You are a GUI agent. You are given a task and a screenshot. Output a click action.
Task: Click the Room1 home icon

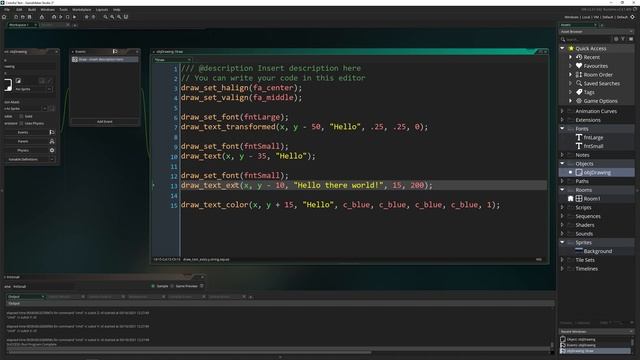click(x=571, y=199)
